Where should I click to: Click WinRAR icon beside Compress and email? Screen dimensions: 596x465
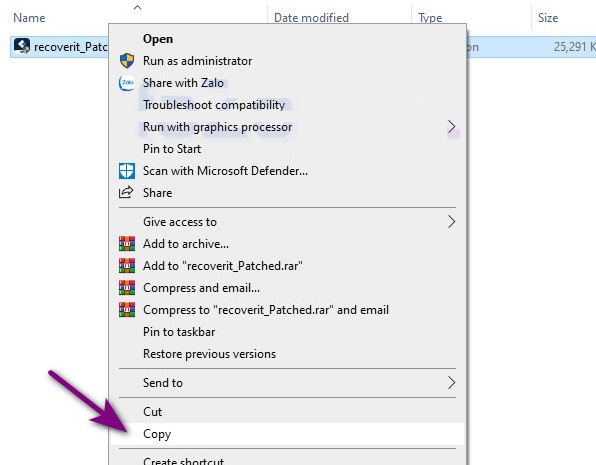pos(127,288)
